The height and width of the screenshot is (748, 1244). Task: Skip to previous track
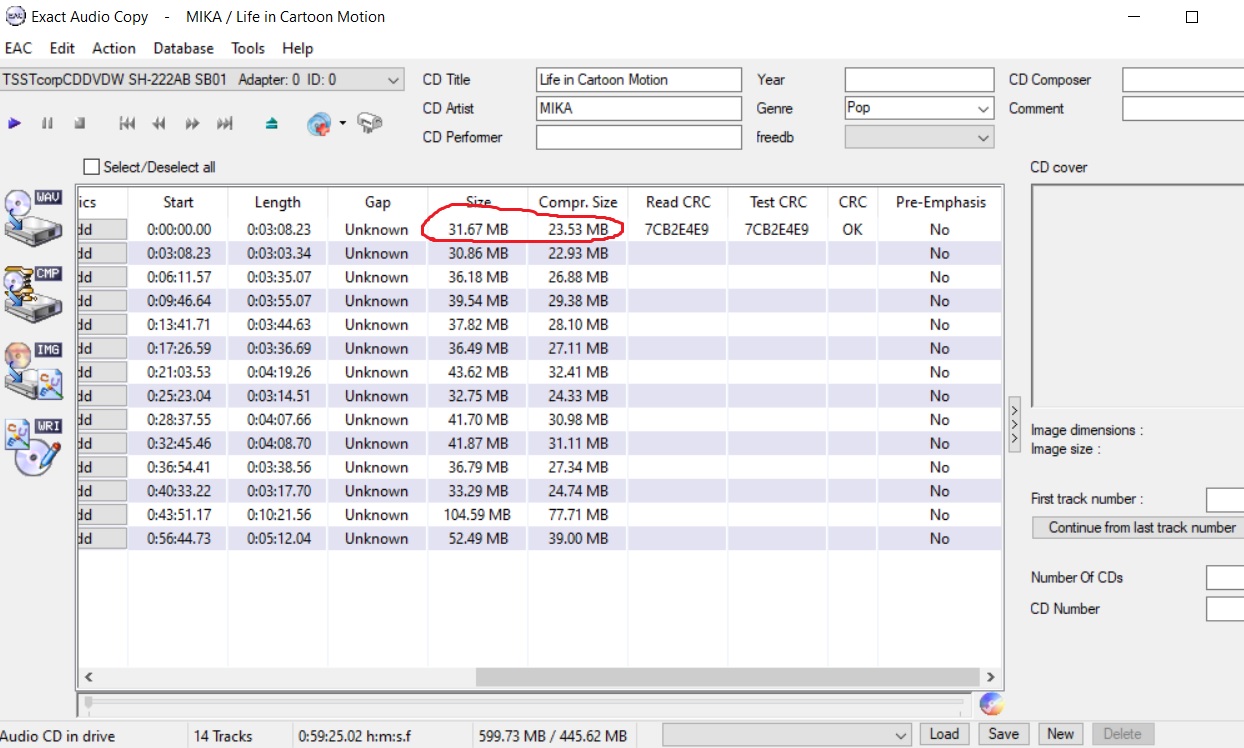click(127, 123)
